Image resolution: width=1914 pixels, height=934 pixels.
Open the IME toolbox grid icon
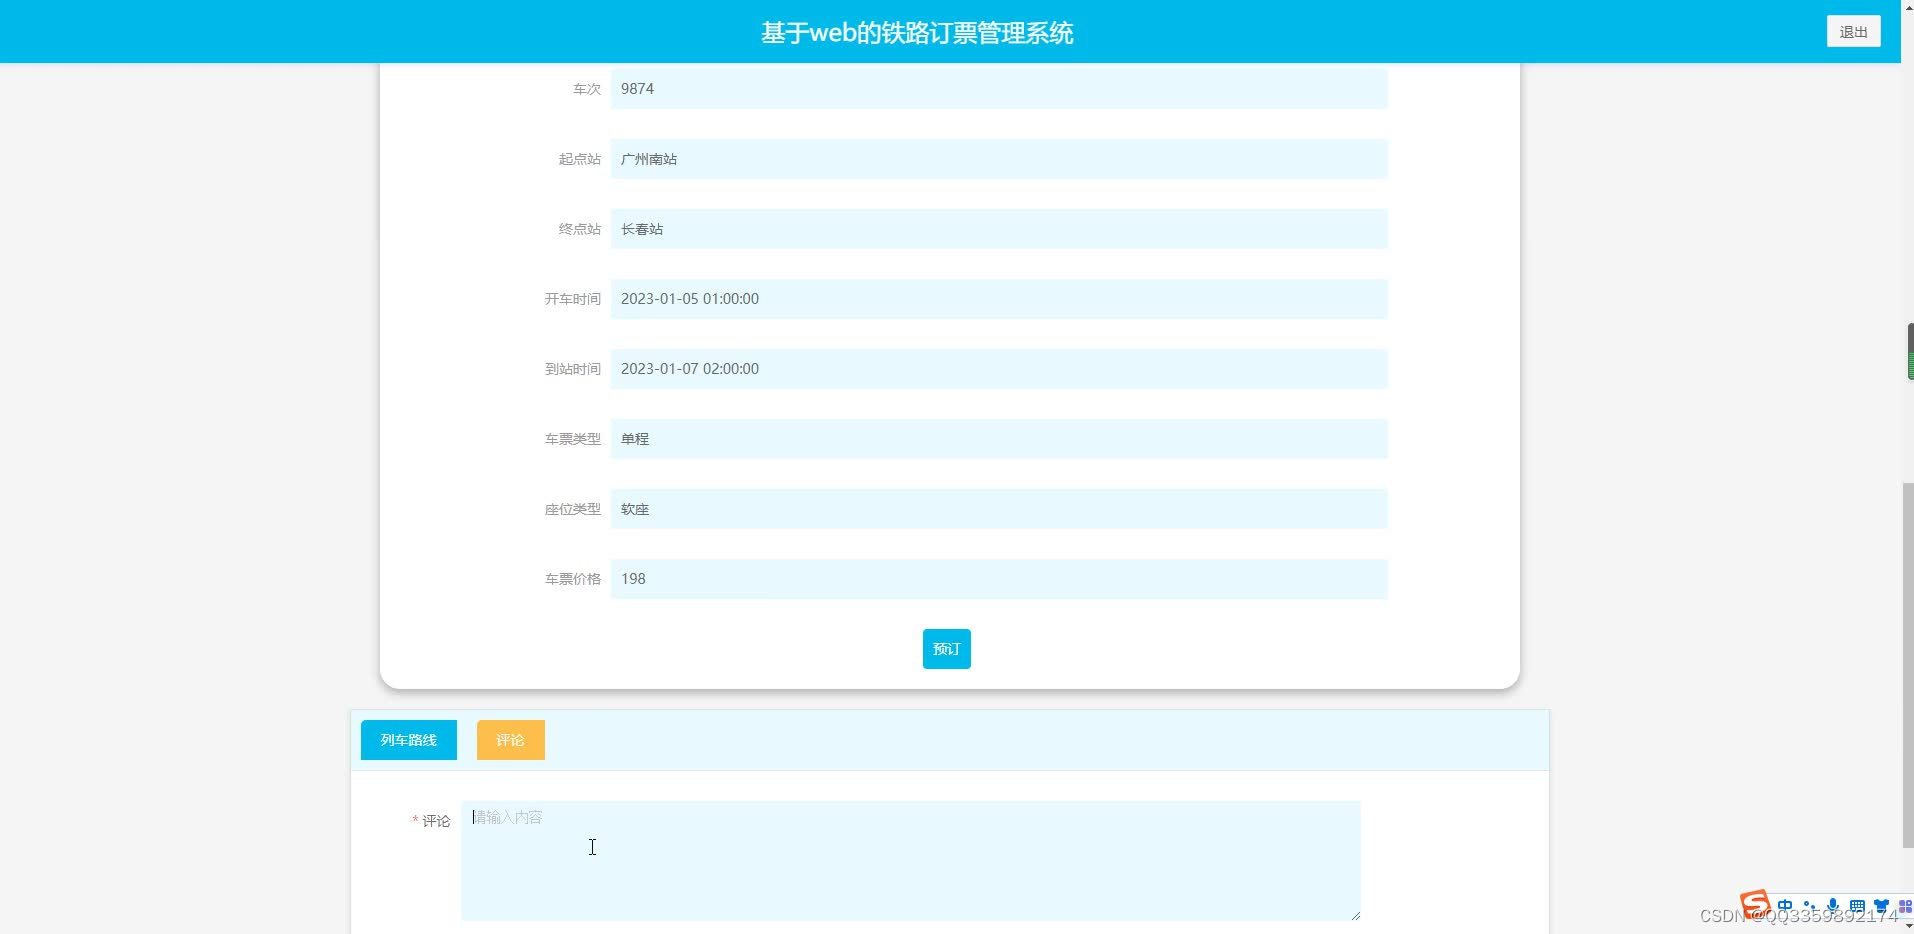tap(1904, 906)
